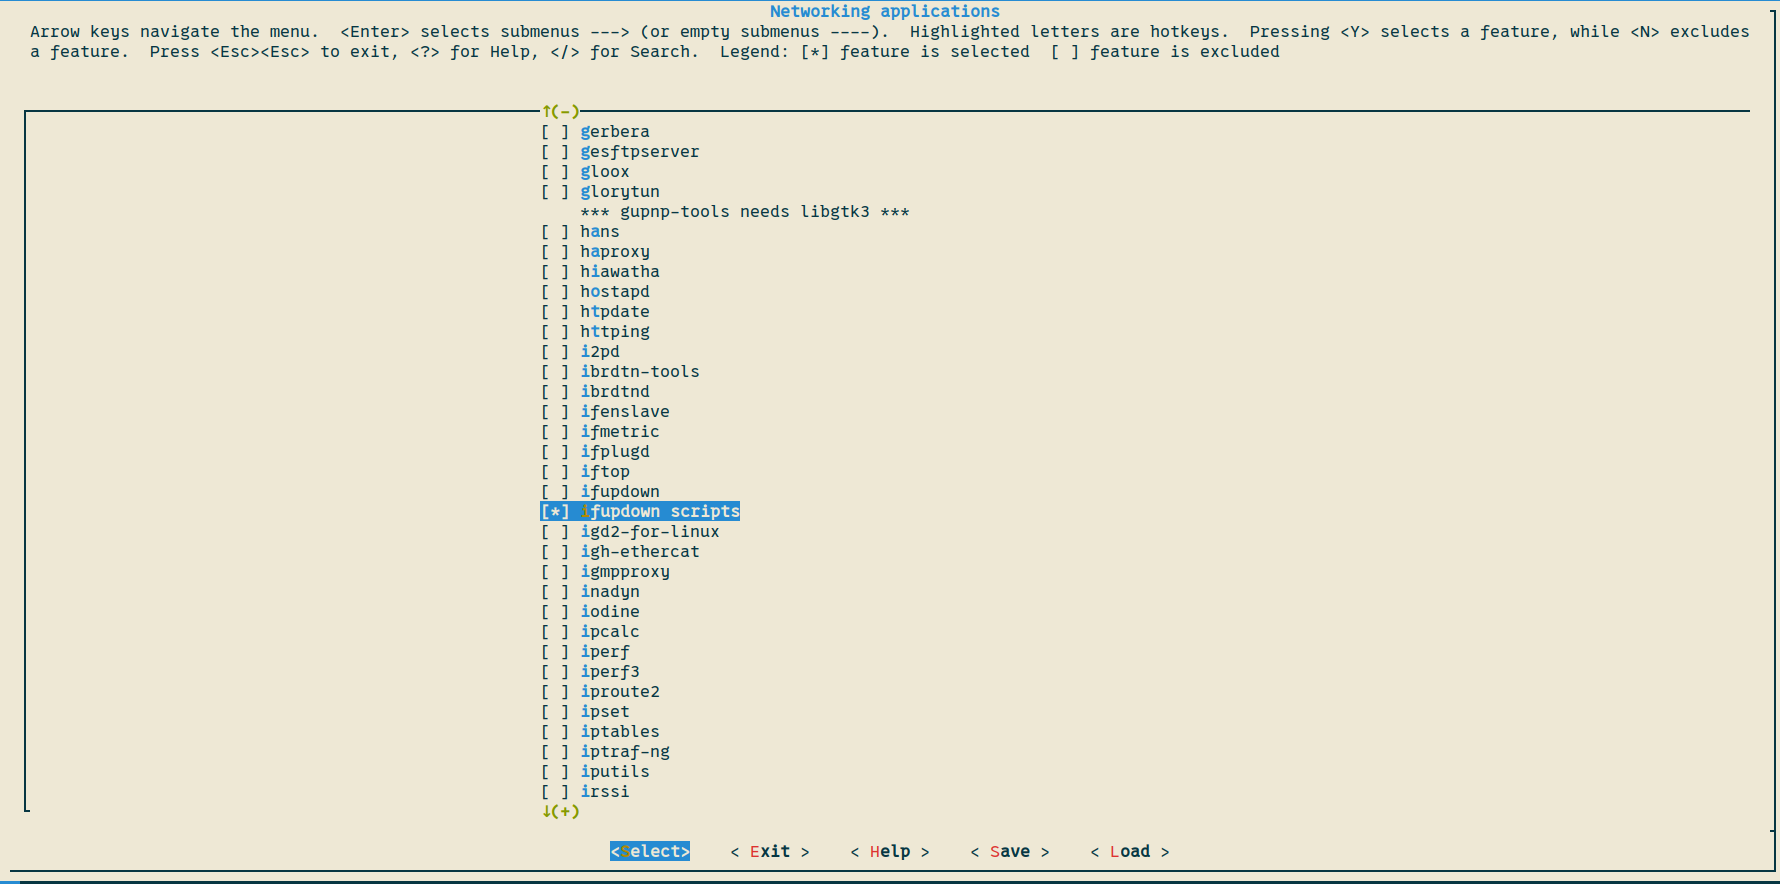Select the inadyn entry

tap(610, 592)
